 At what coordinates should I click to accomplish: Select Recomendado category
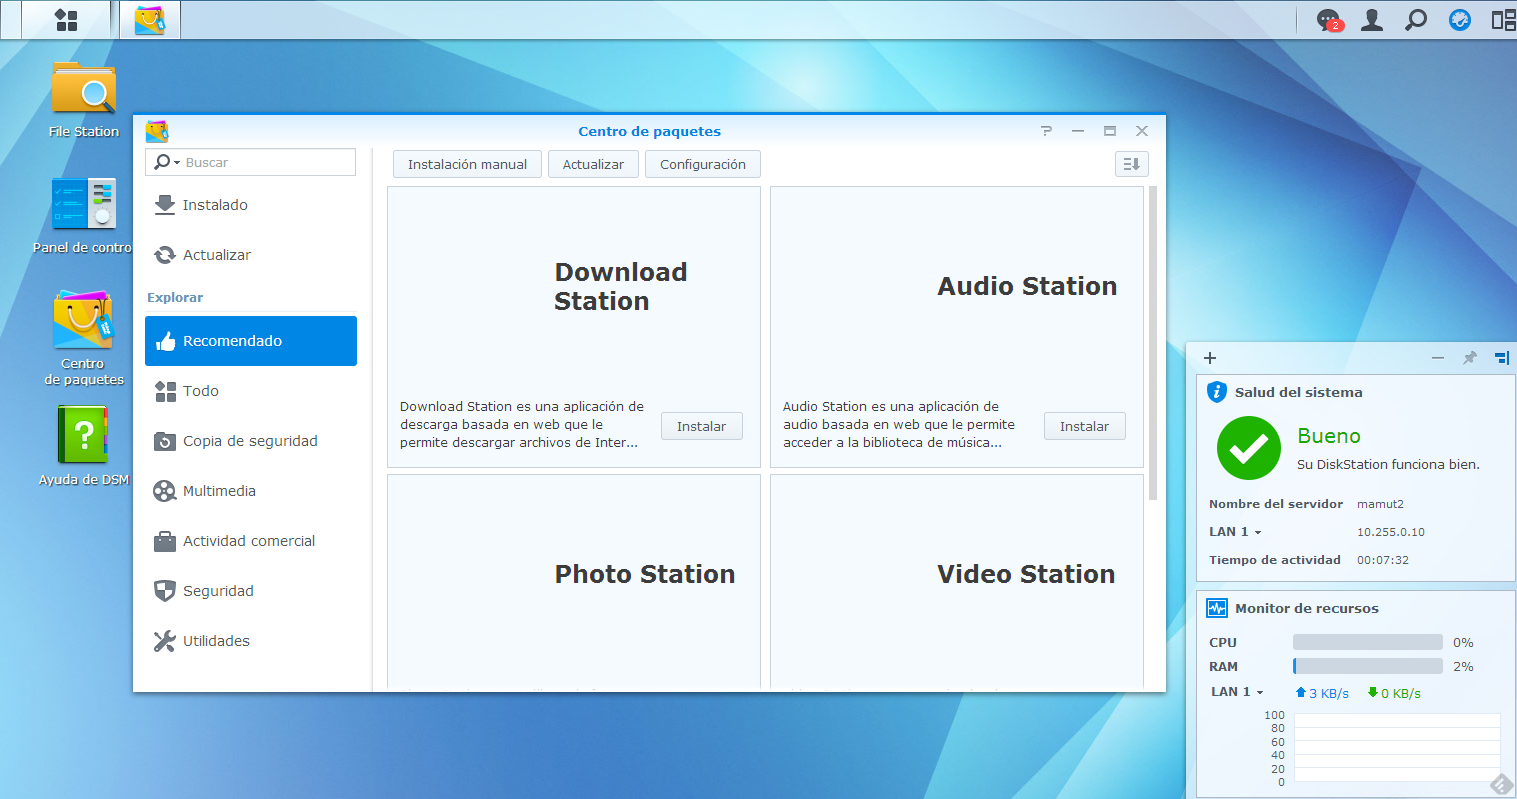click(x=251, y=341)
